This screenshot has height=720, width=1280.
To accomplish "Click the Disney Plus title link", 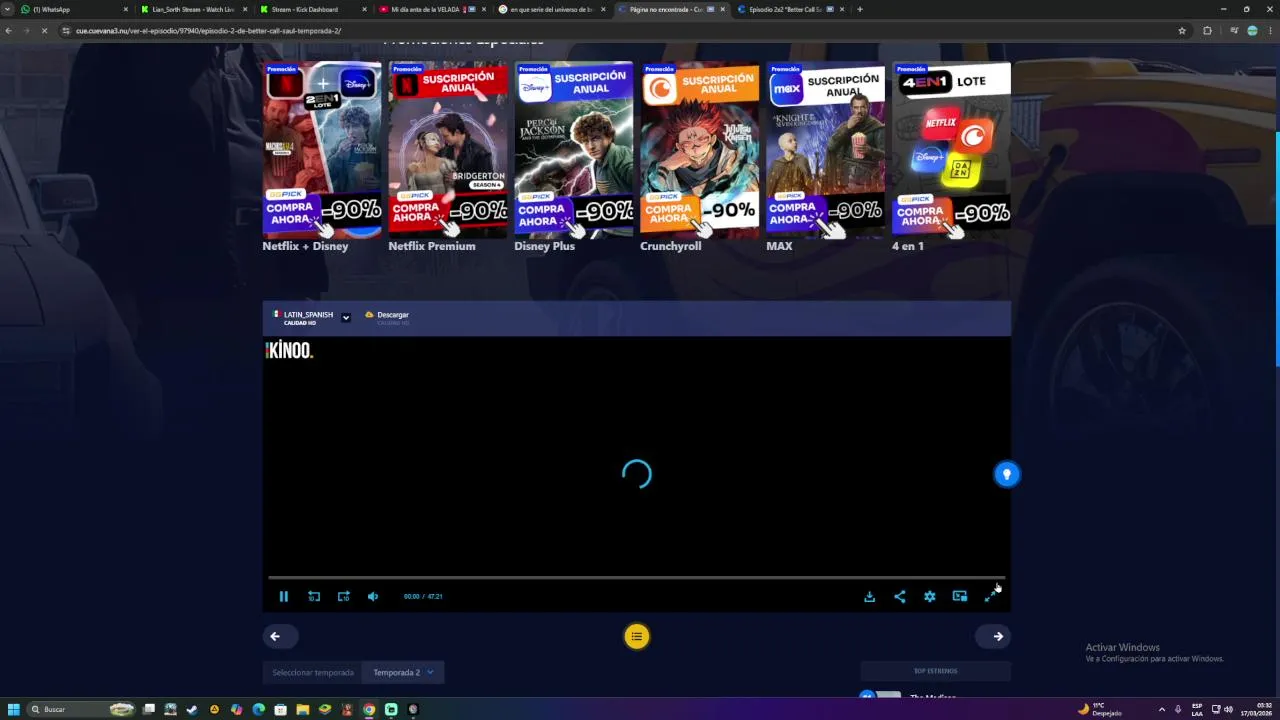I will pyautogui.click(x=544, y=246).
